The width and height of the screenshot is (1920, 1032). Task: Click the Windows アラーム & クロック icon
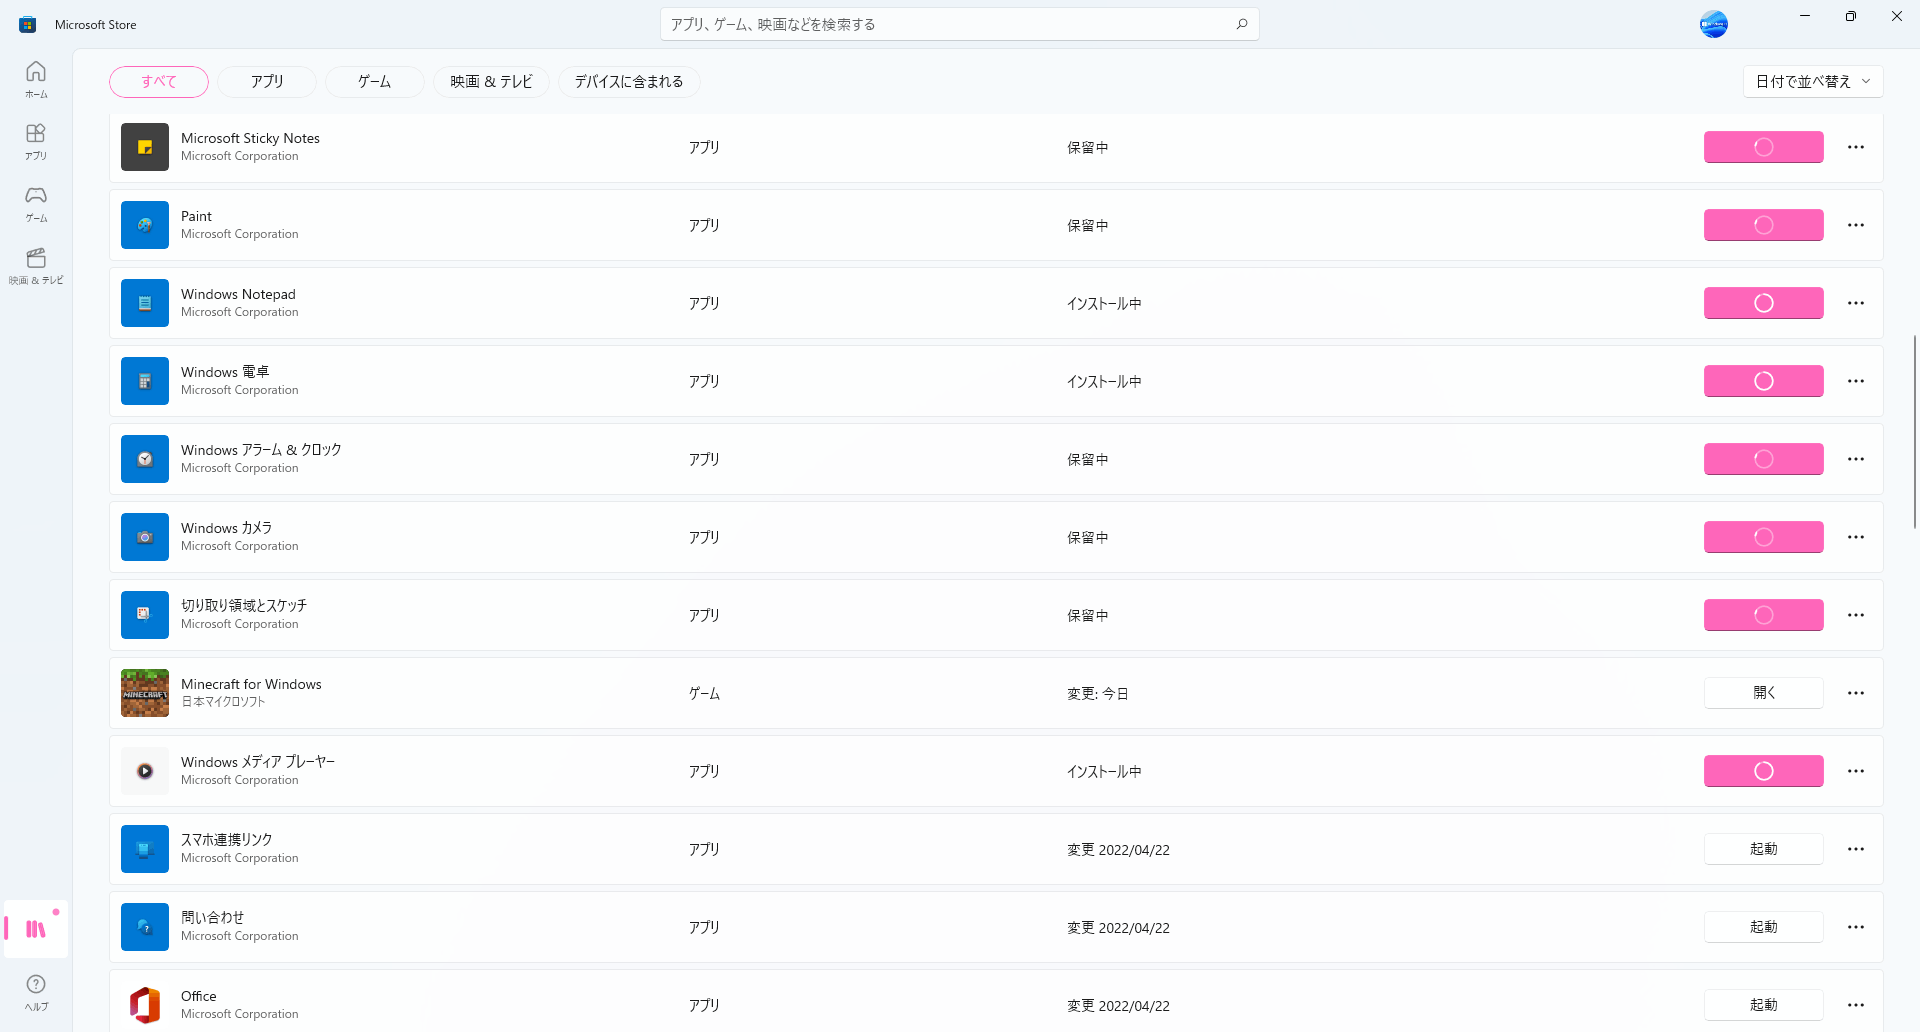point(145,459)
